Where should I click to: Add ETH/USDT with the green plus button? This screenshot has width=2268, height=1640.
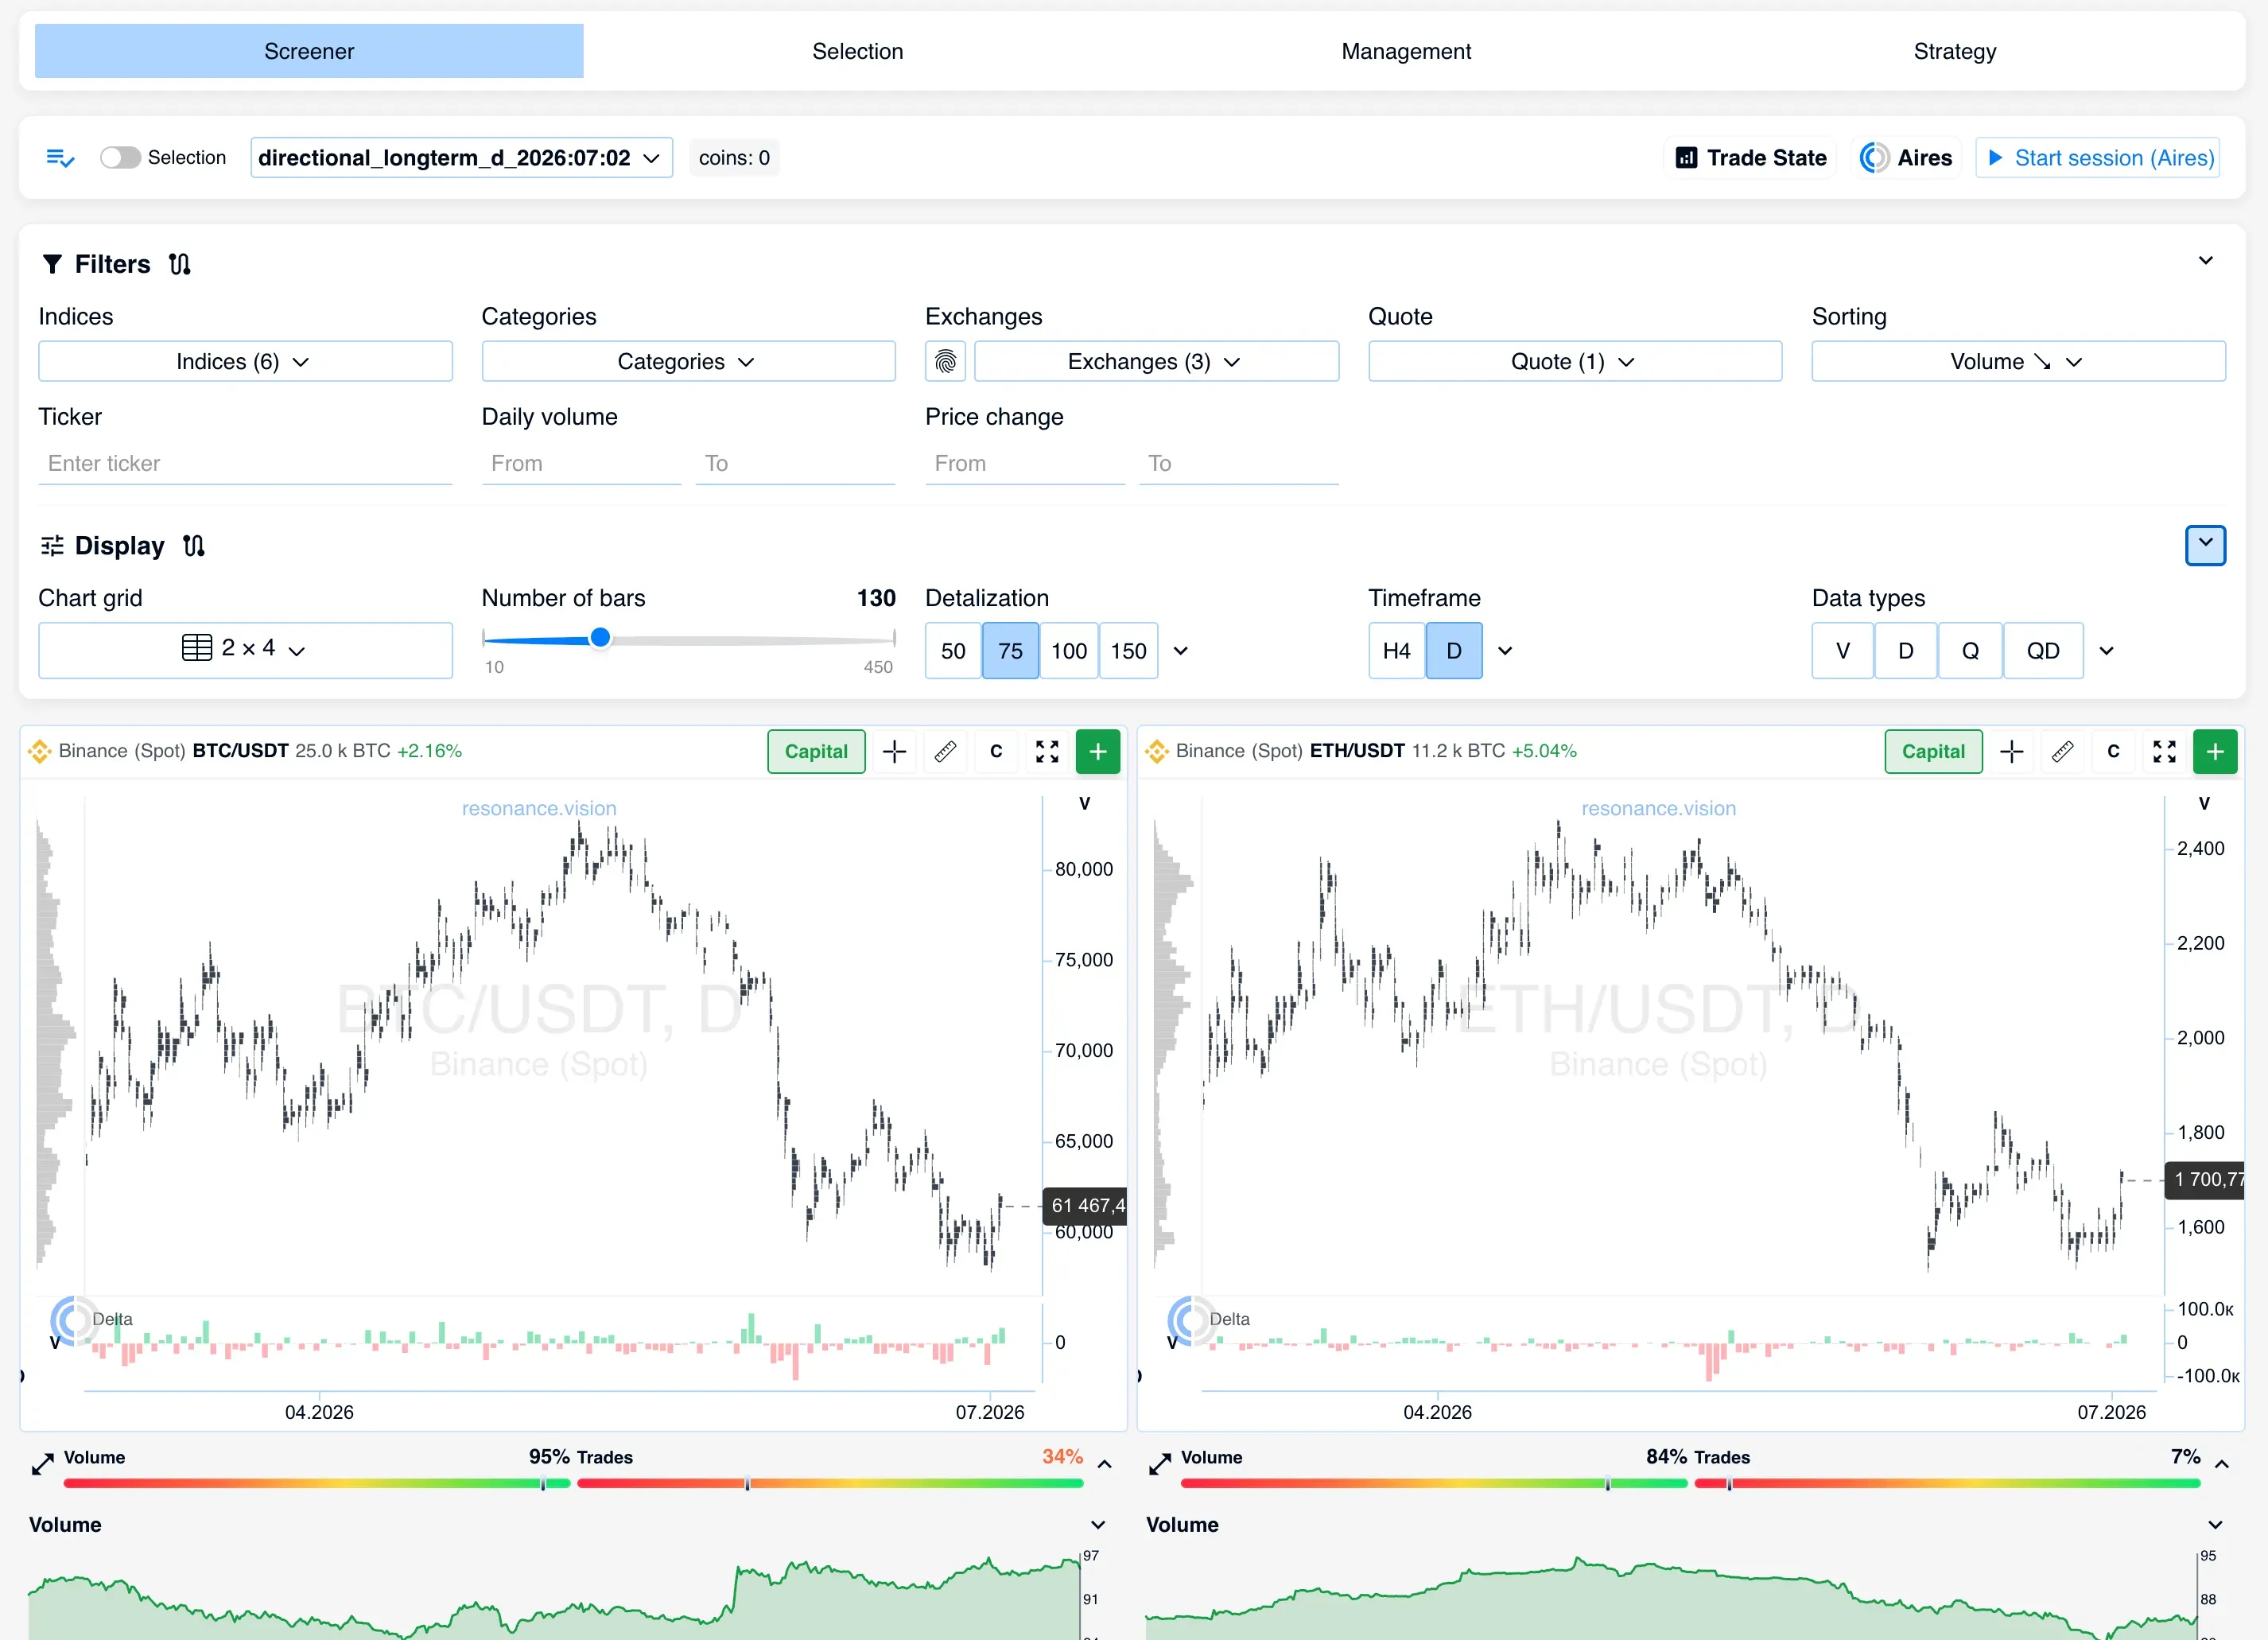click(x=2215, y=751)
